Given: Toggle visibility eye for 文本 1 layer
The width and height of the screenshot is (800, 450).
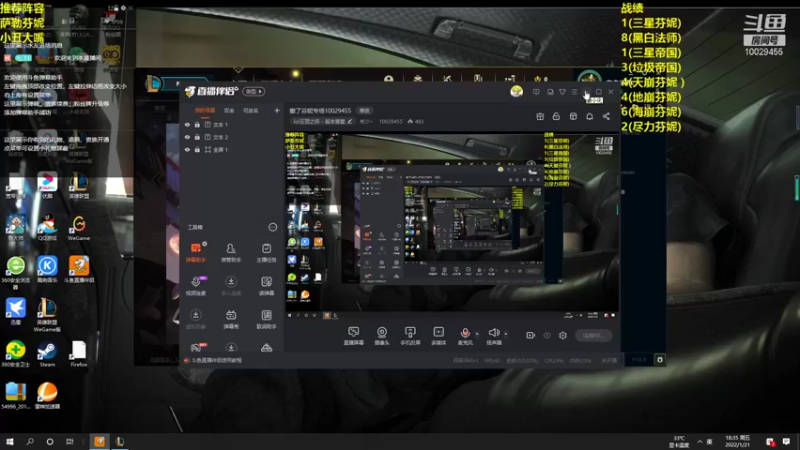Looking at the screenshot, I should click(187, 124).
